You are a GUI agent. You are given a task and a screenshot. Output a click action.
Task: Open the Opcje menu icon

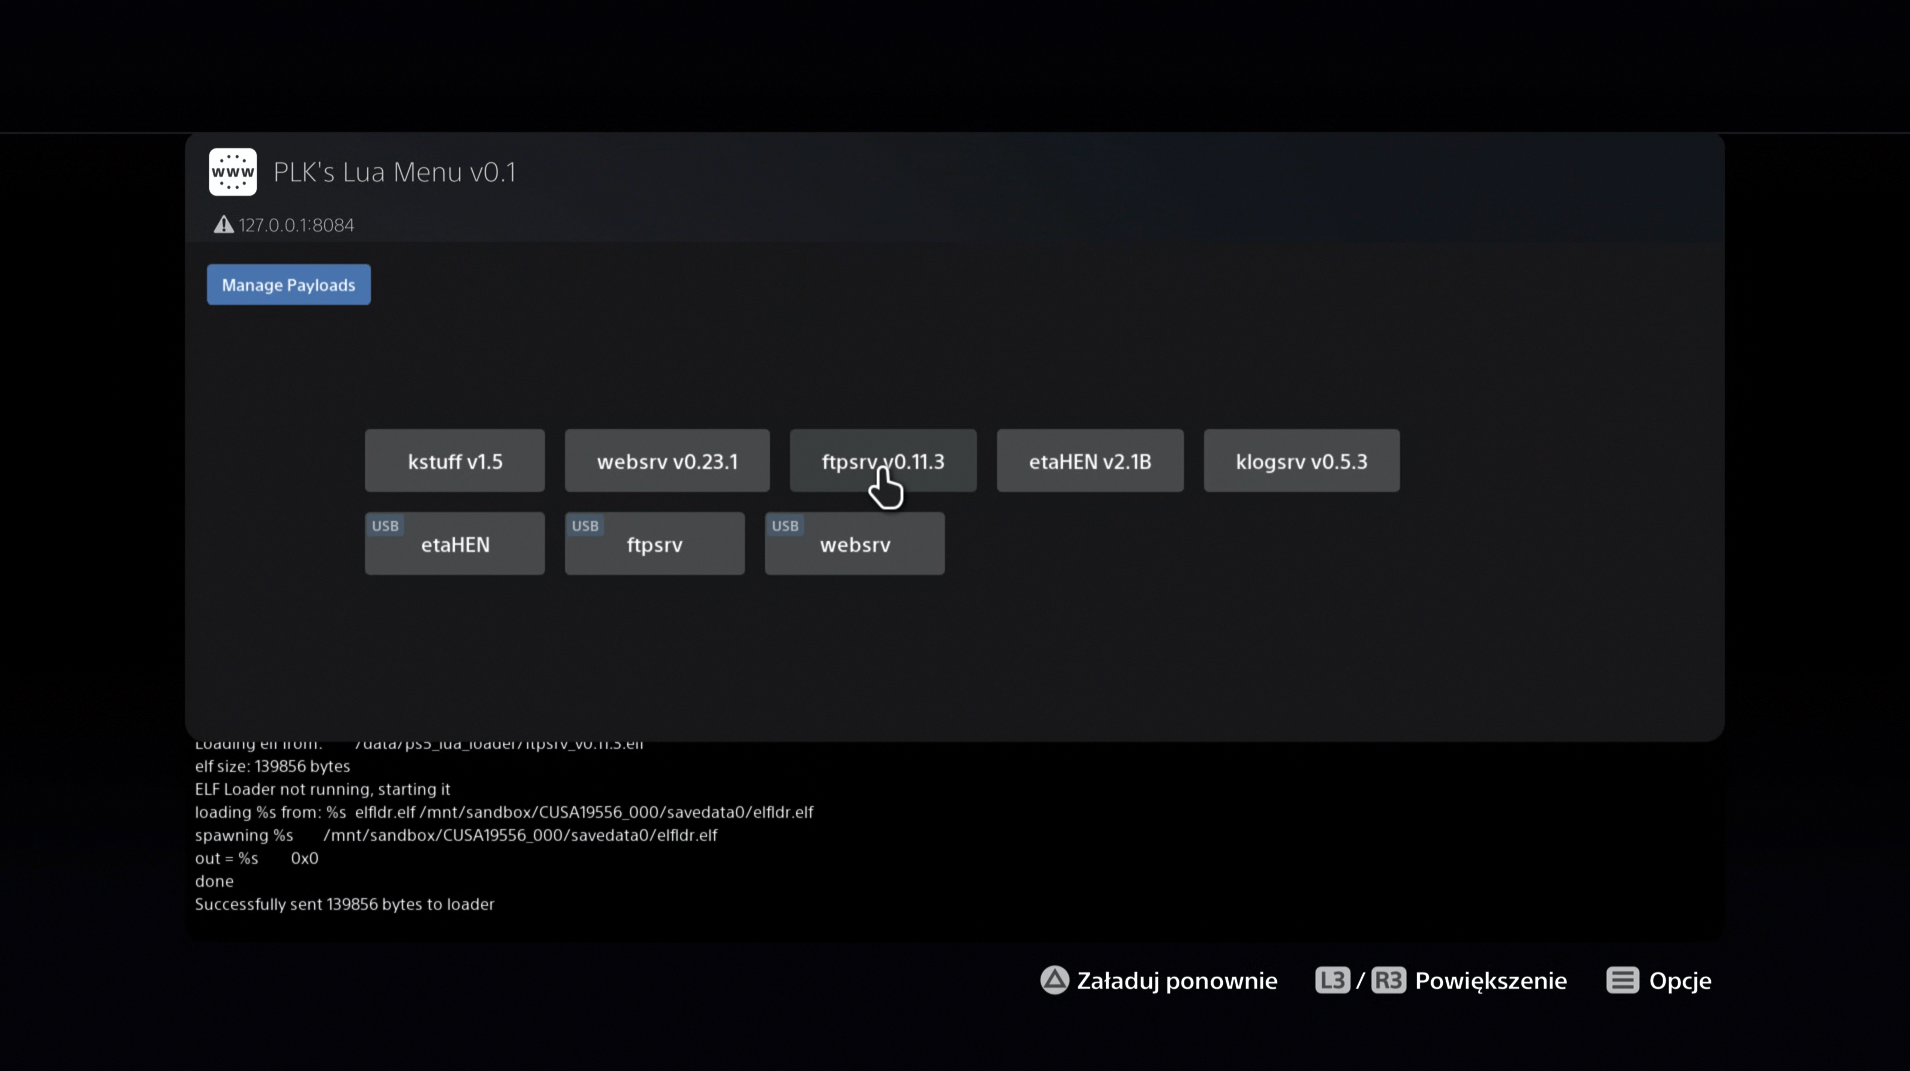click(1622, 980)
